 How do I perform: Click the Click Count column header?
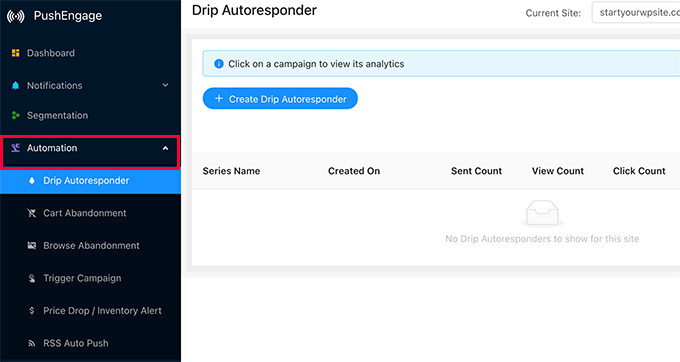(x=639, y=171)
